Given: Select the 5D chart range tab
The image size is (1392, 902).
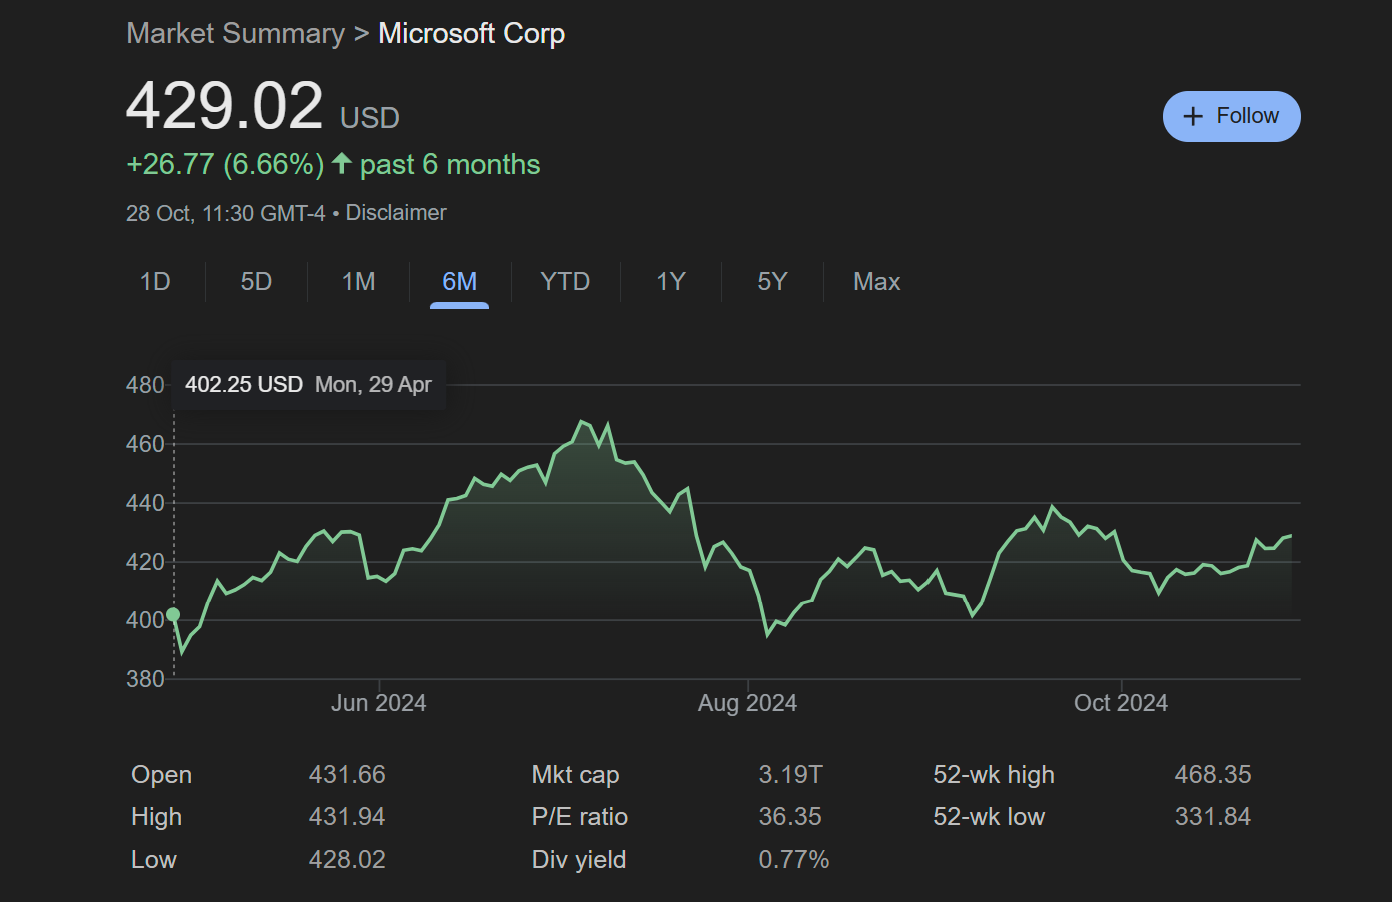Looking at the screenshot, I should pyautogui.click(x=256, y=282).
